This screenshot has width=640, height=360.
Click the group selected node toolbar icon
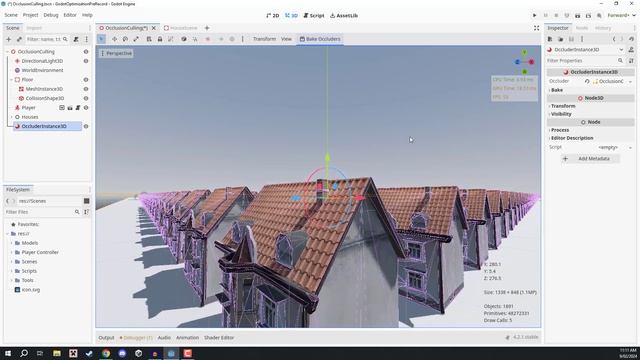point(171,39)
